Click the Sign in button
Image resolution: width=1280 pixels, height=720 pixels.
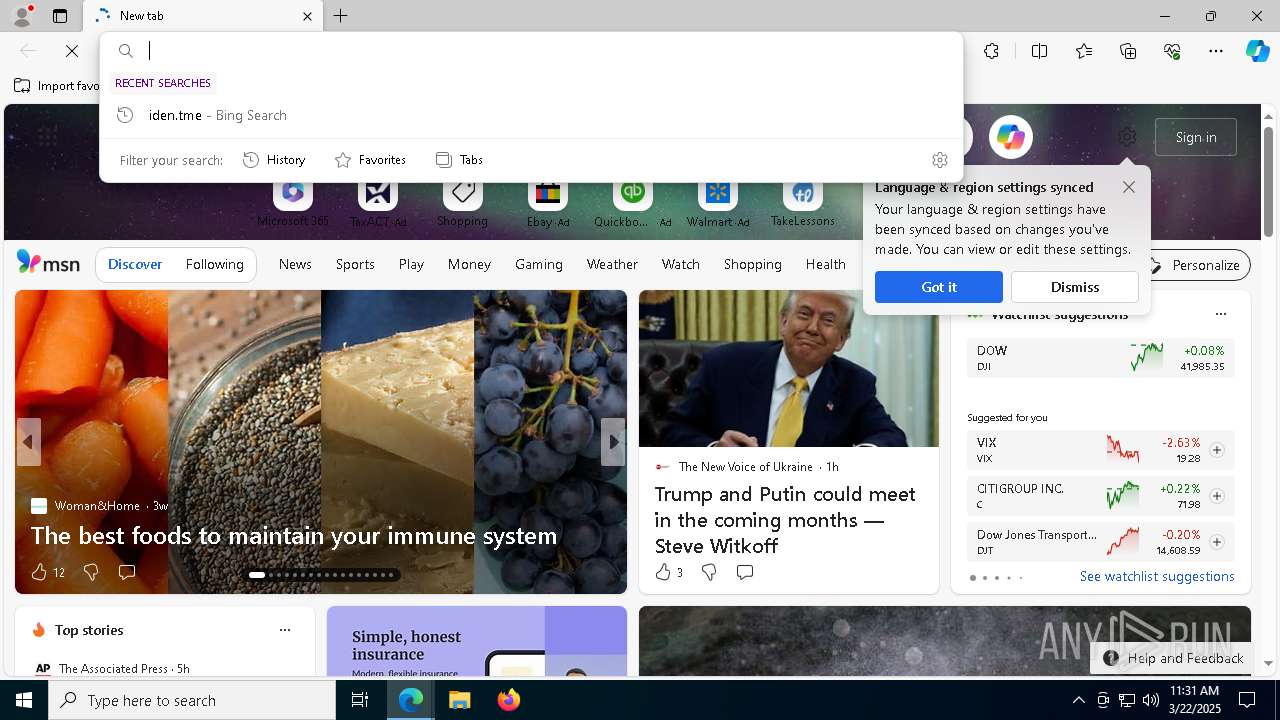pos(1196,137)
